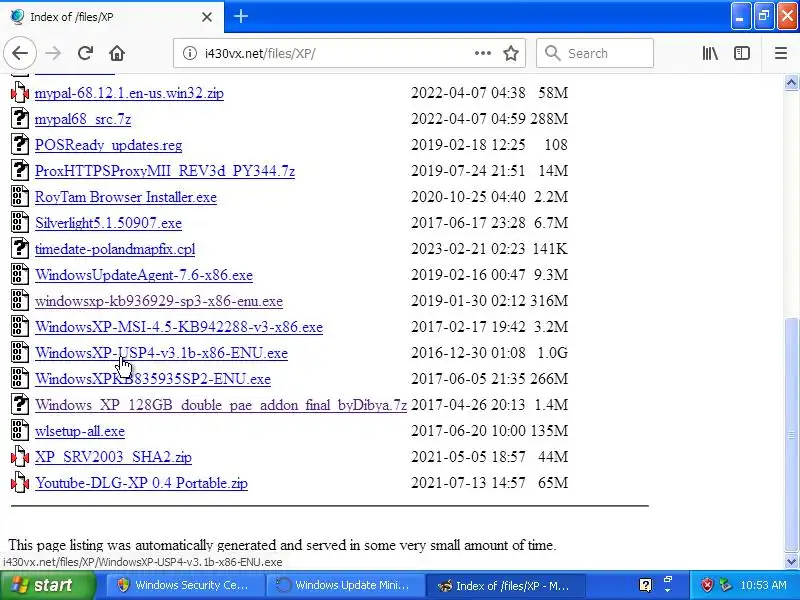Click binary icon beside RoyTam Browser Installer

click(20, 197)
